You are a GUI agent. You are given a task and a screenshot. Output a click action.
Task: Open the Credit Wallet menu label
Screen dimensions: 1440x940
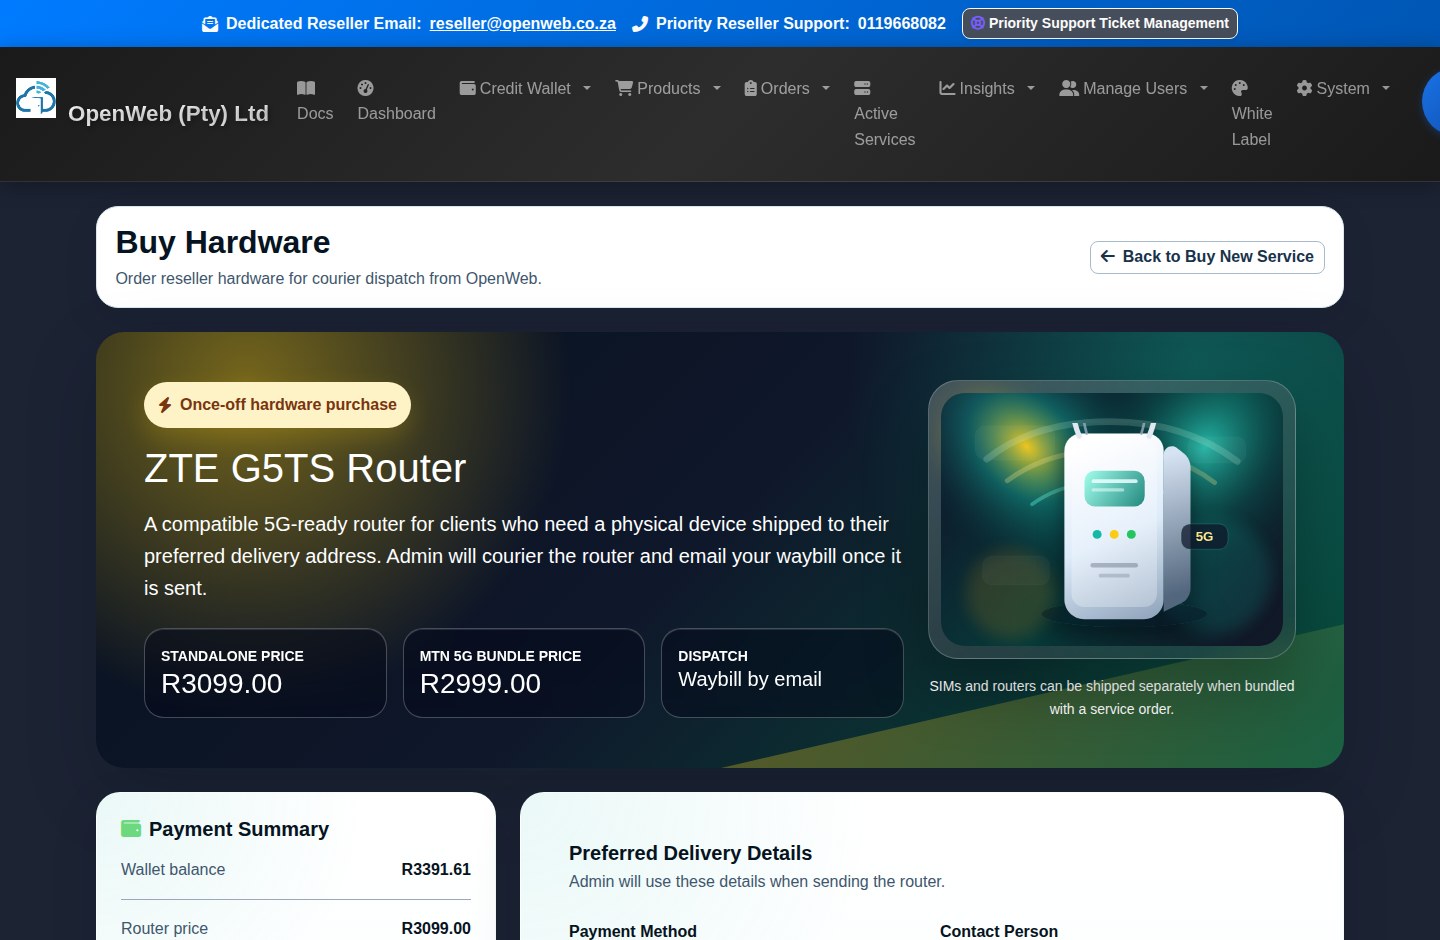tap(525, 88)
